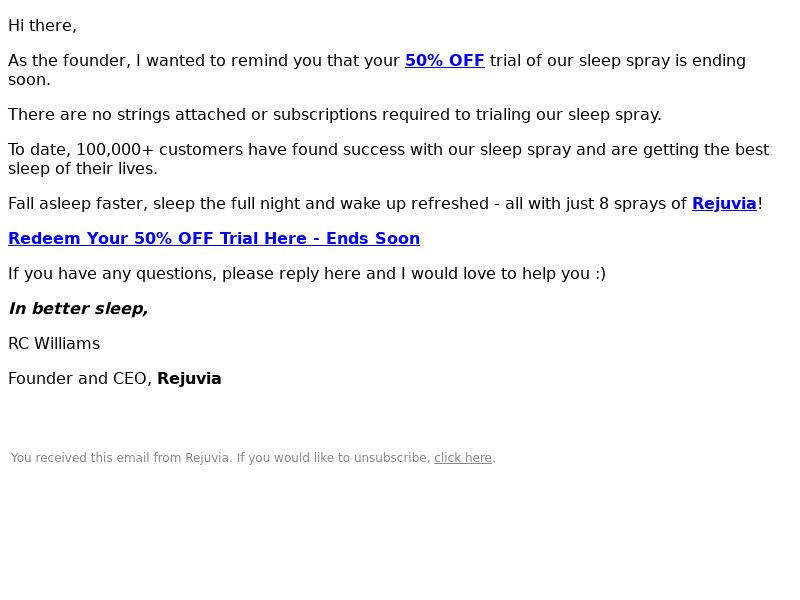800x600 pixels.
Task: Click the Founder and CEO title text
Action: click(80, 379)
